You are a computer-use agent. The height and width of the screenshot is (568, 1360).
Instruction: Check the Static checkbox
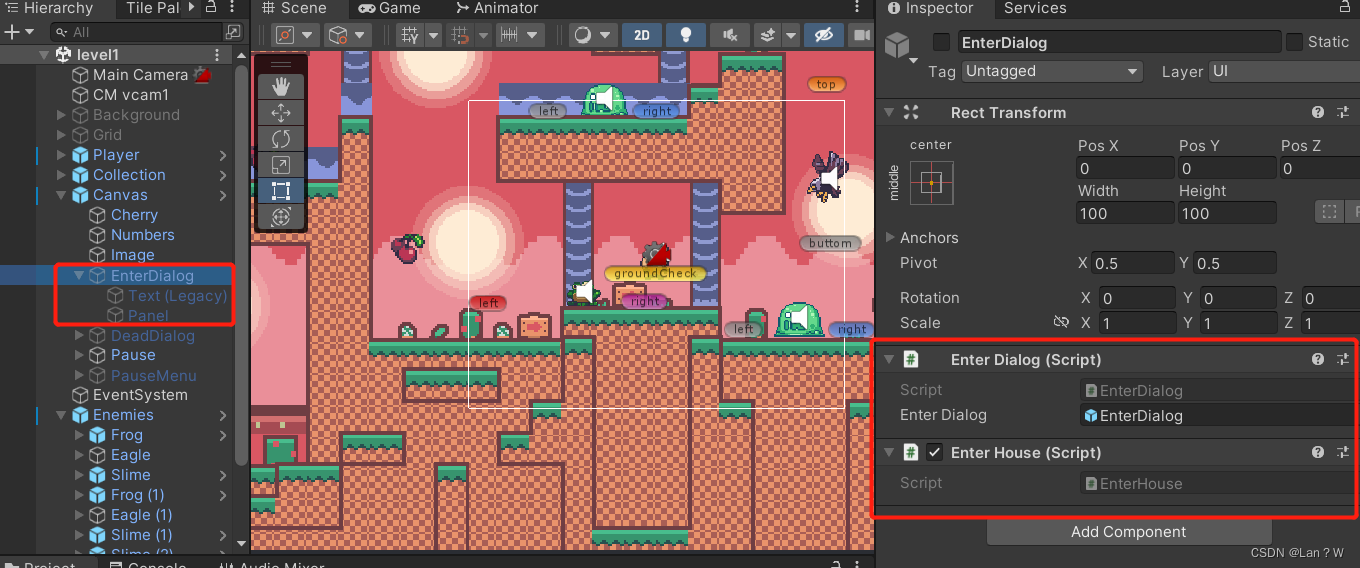1294,42
